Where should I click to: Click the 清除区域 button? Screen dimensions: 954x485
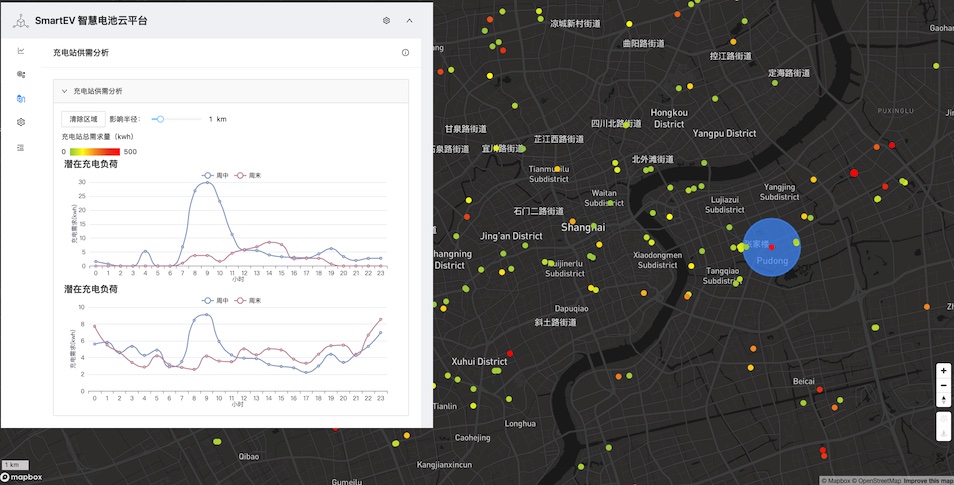[83, 119]
